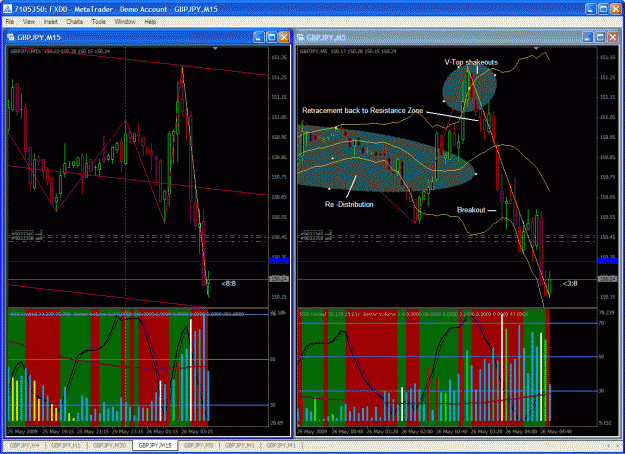Close the GBPJPY,M5 chart window
Viewport: 625px width, 454px height.
tap(613, 37)
